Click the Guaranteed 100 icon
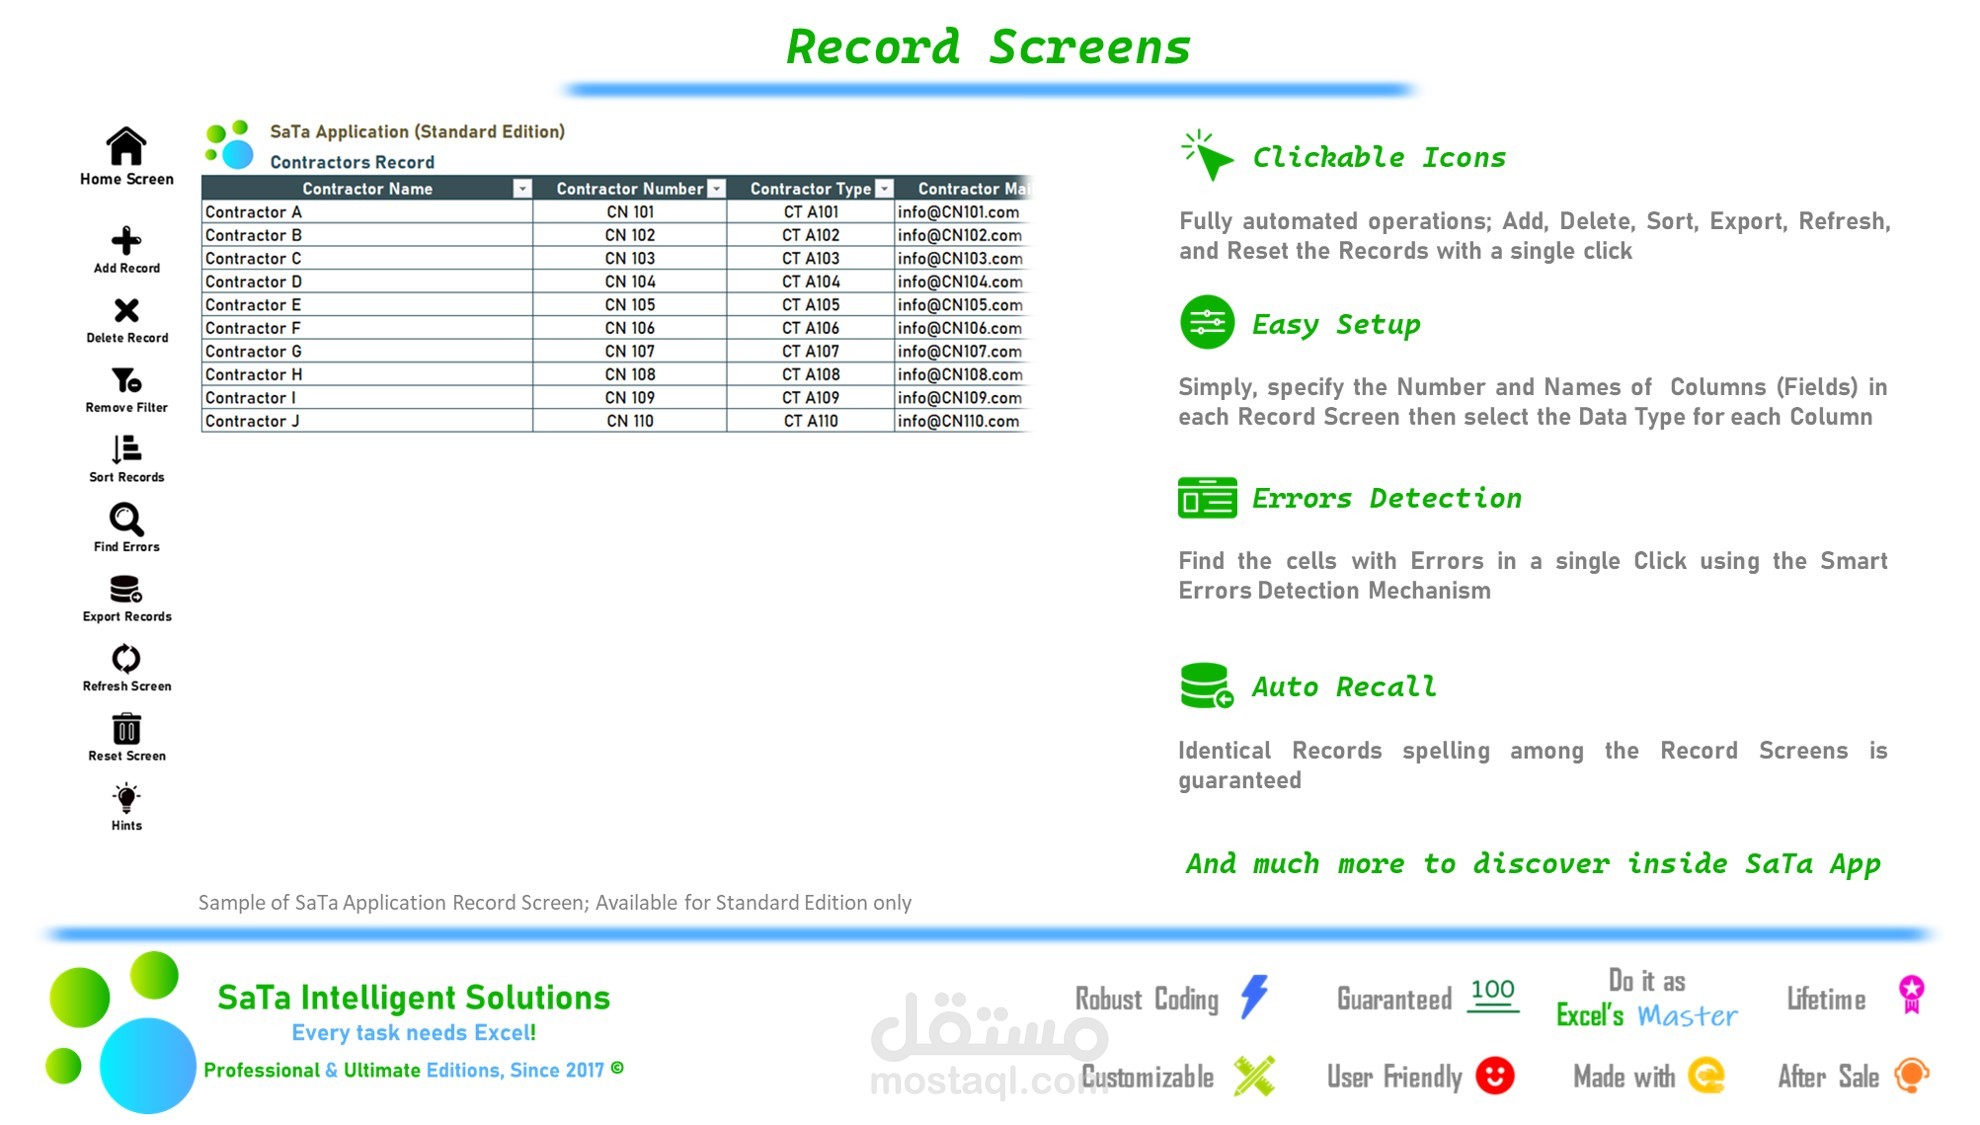The height and width of the screenshot is (1125, 1980). point(1493,995)
